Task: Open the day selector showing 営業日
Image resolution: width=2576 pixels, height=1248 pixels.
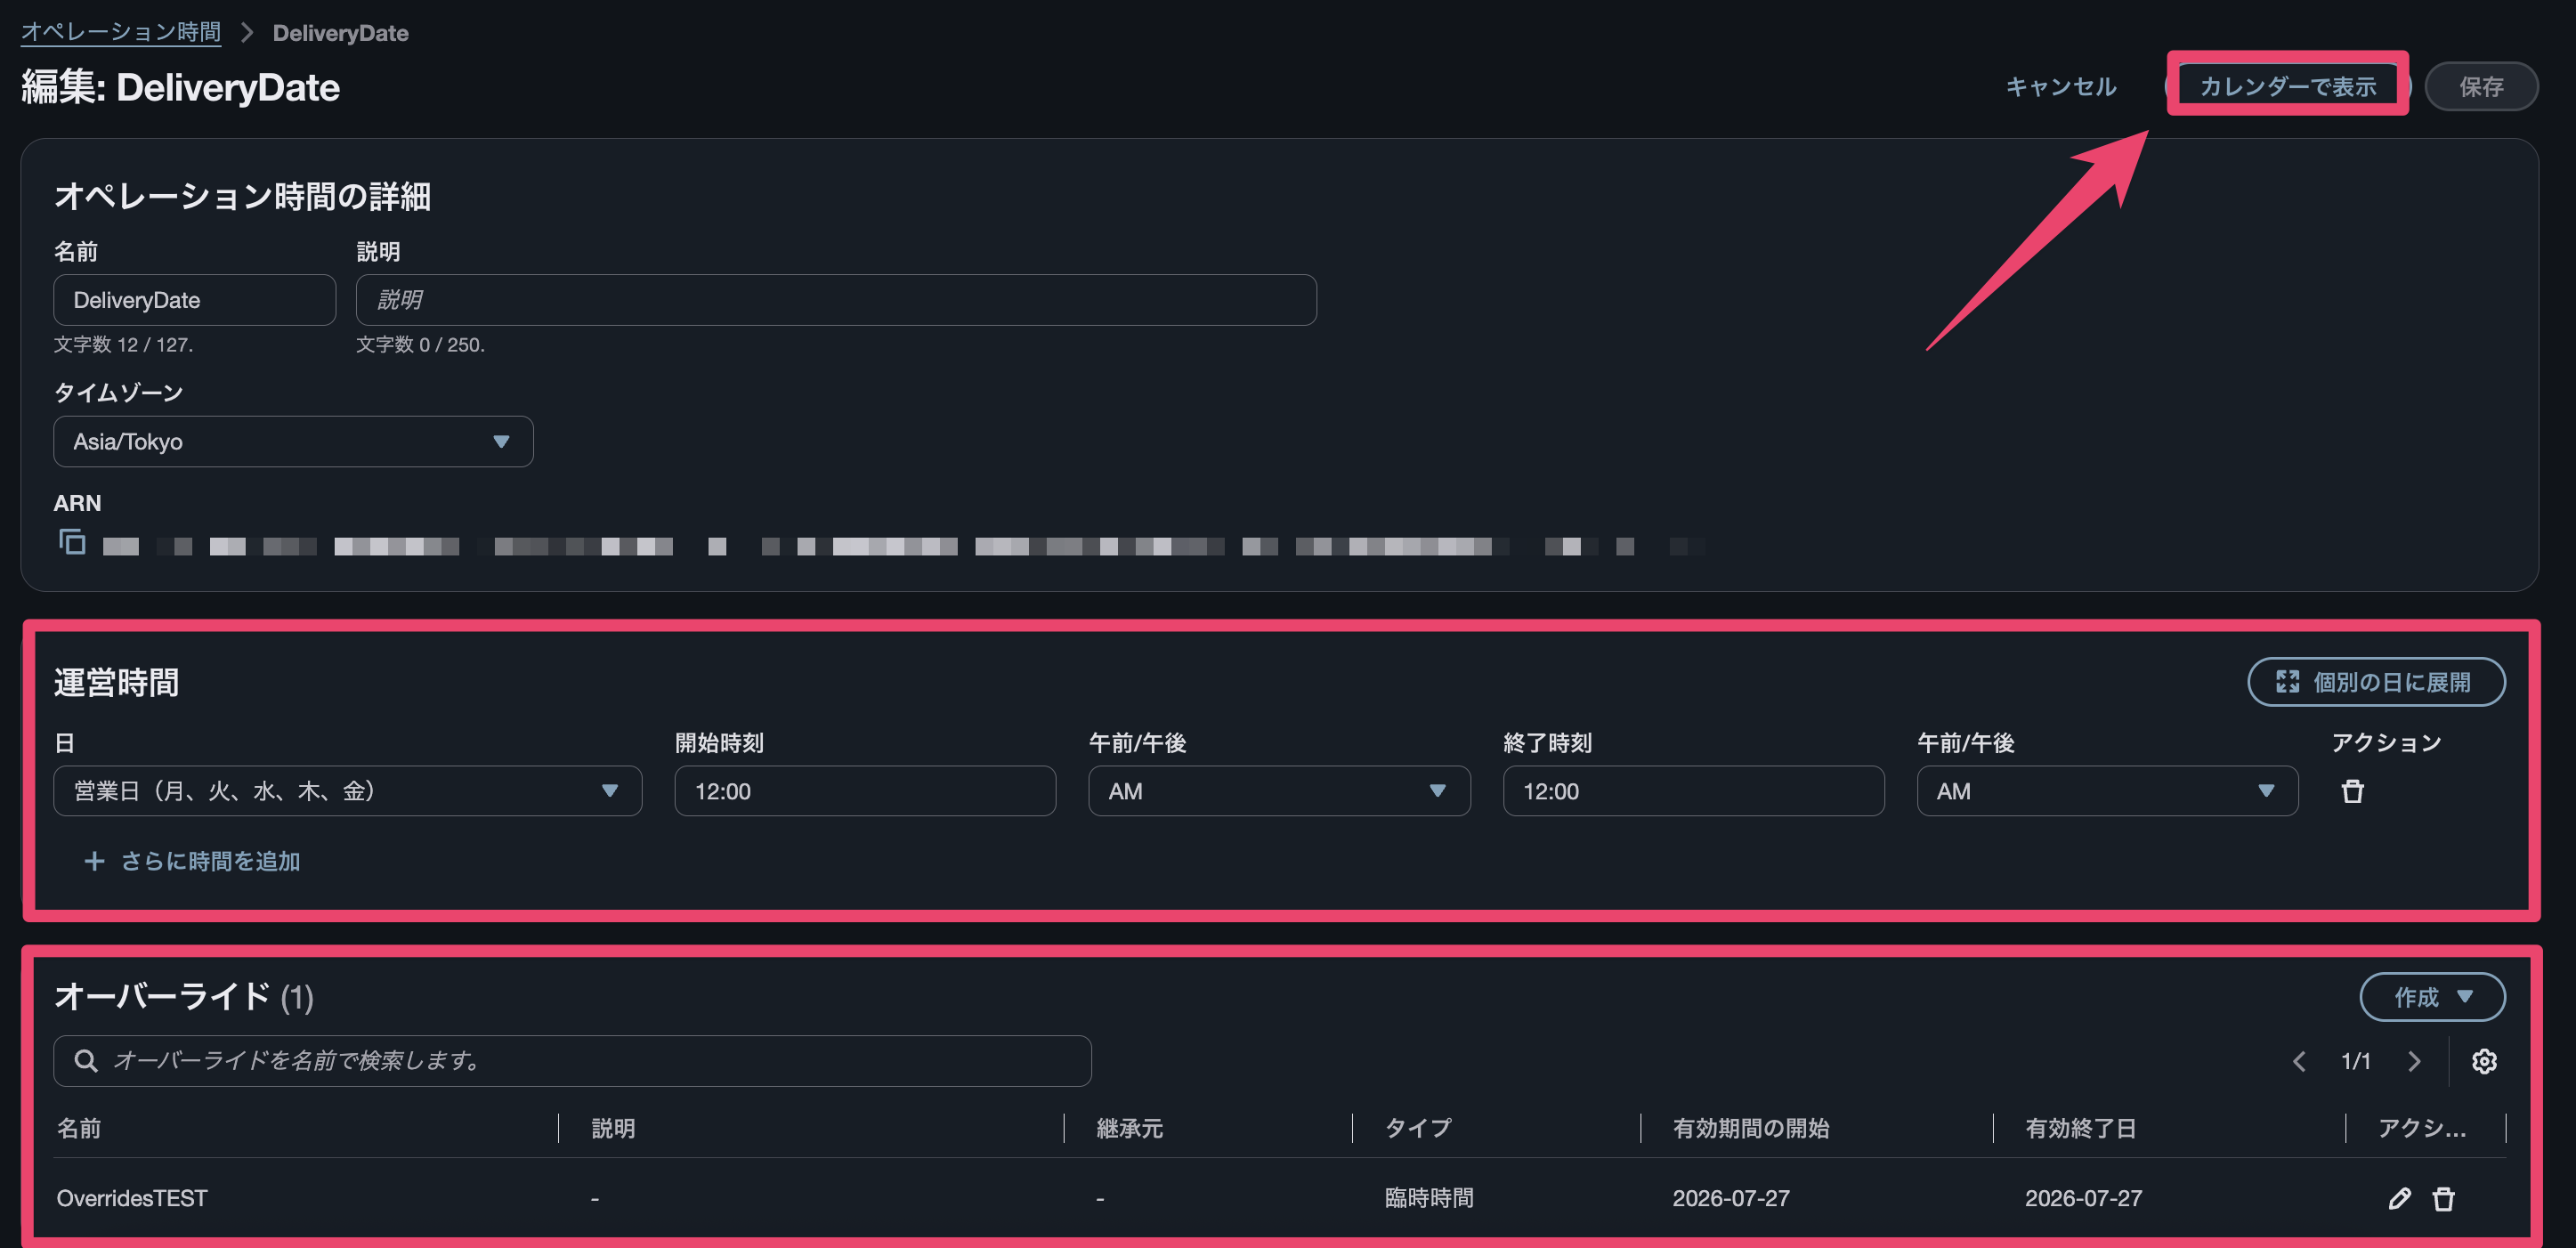Action: tap(347, 791)
